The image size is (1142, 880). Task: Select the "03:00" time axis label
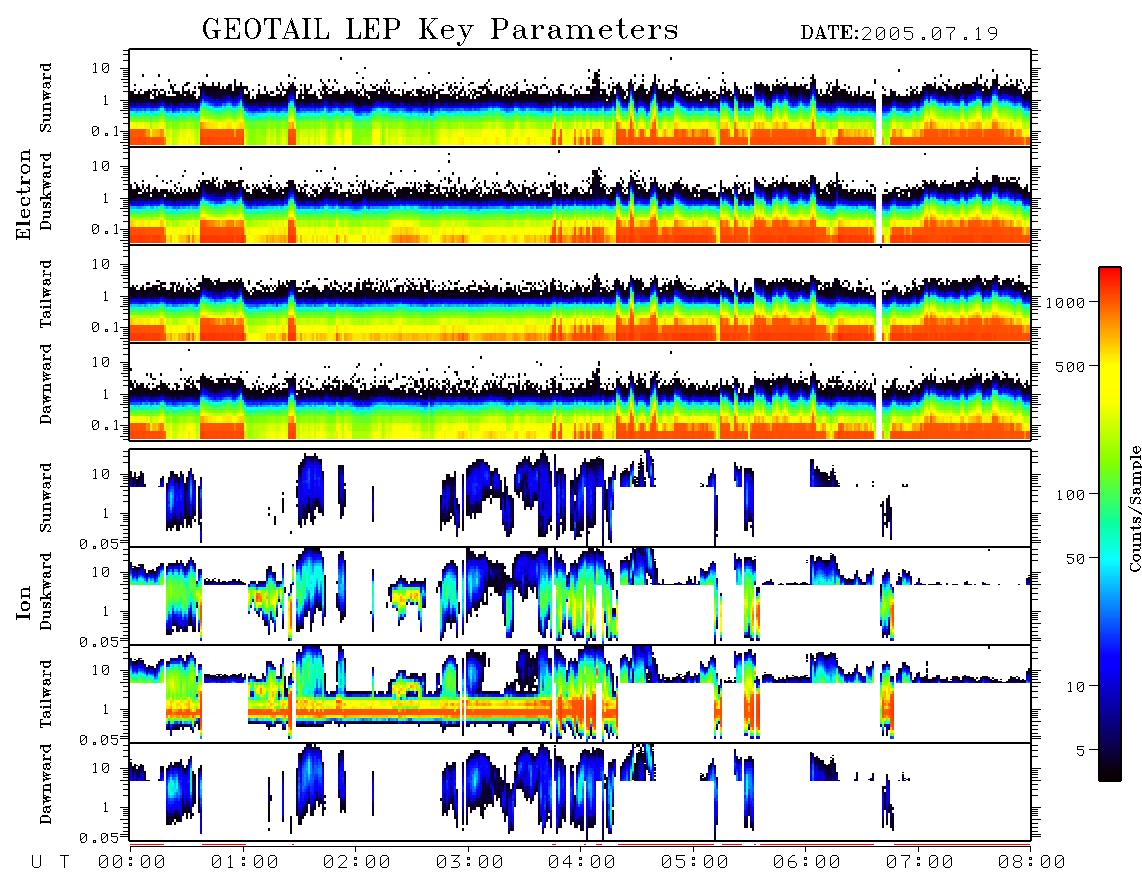[x=470, y=863]
